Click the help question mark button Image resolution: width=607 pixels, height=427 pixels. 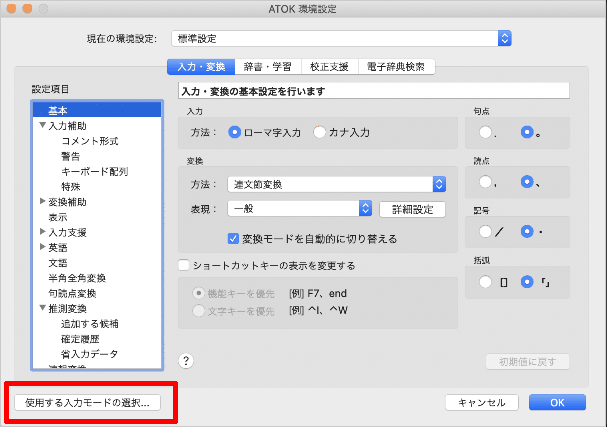(x=186, y=361)
